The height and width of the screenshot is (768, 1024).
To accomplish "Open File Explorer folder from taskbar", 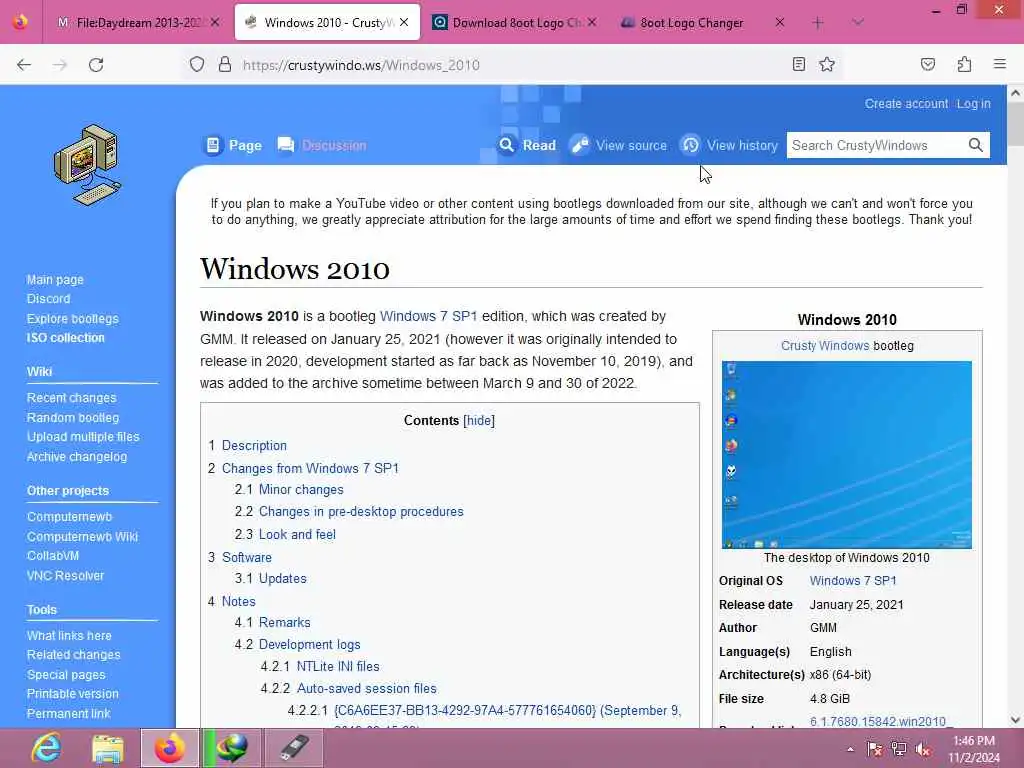I will pos(108,748).
